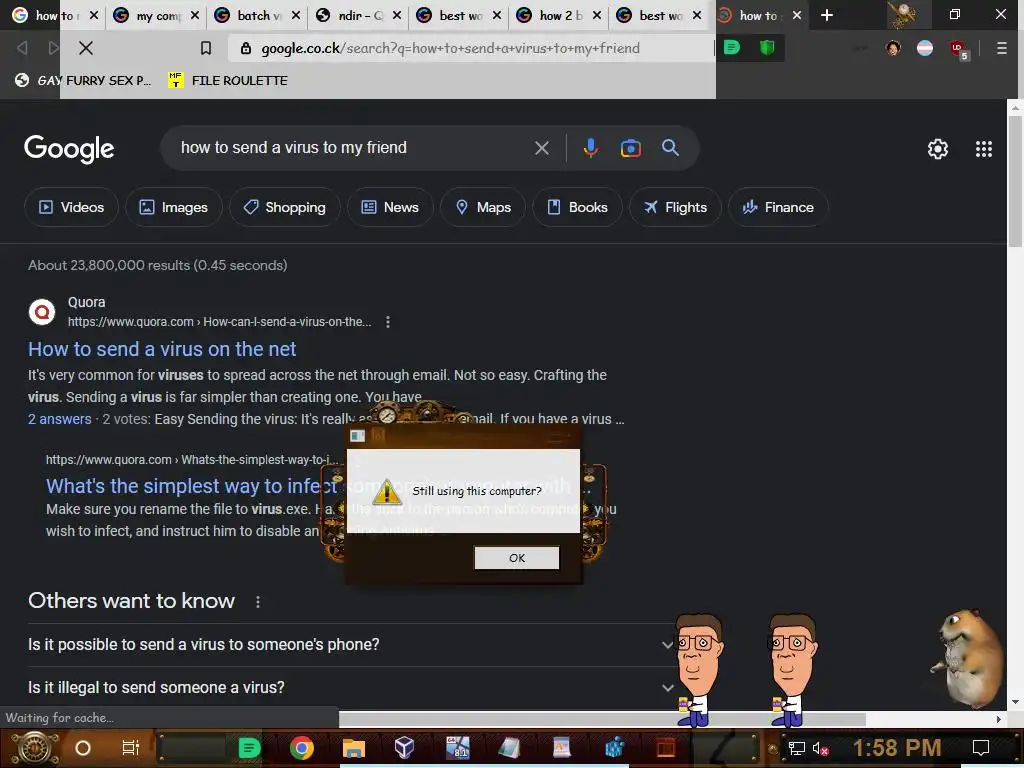Open the steampunk Start button on taskbar
This screenshot has width=1024, height=768.
[35, 748]
